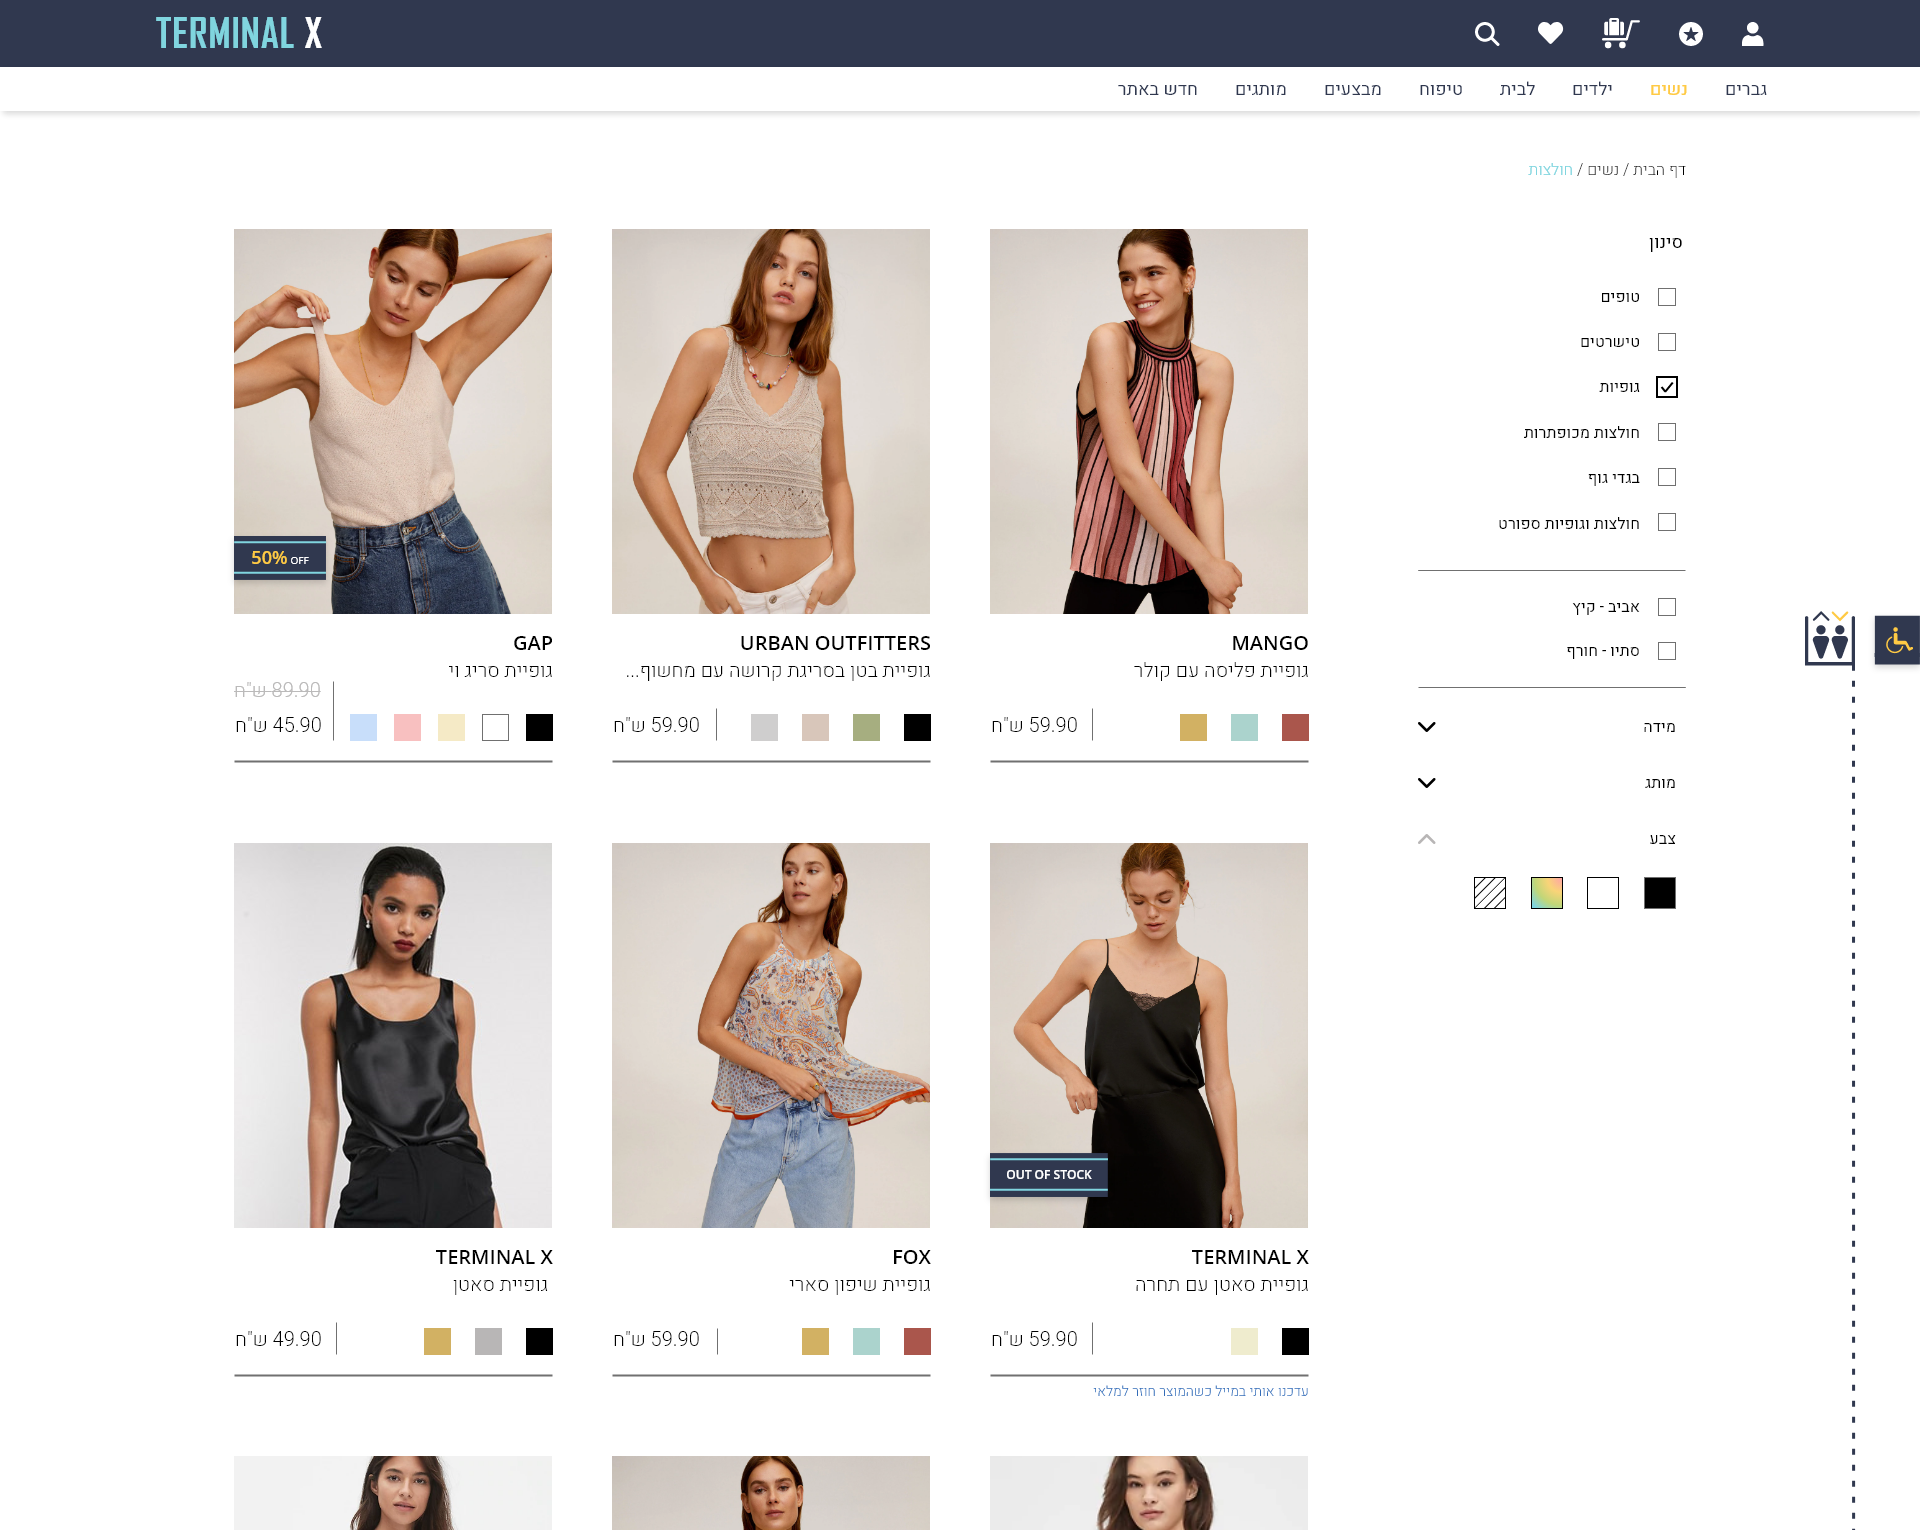Open the wishlist heart icon
The image size is (1920, 1530).
click(1550, 34)
